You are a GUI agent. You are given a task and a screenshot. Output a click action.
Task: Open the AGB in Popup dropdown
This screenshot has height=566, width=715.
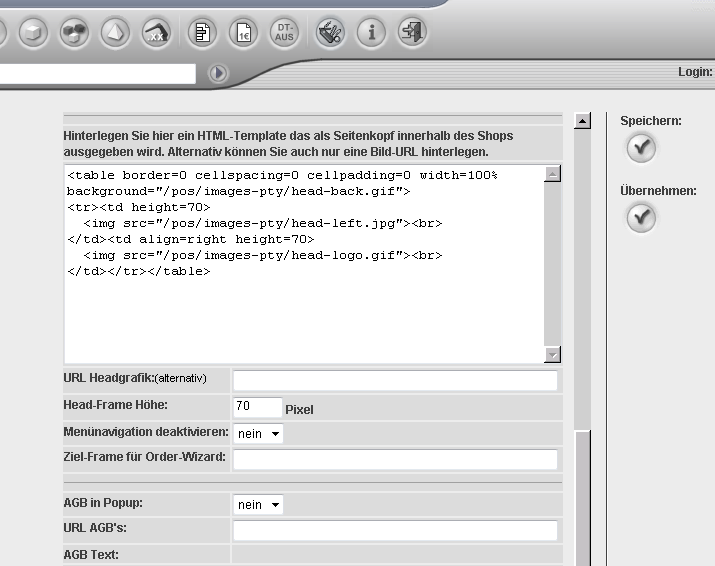click(x=258, y=505)
